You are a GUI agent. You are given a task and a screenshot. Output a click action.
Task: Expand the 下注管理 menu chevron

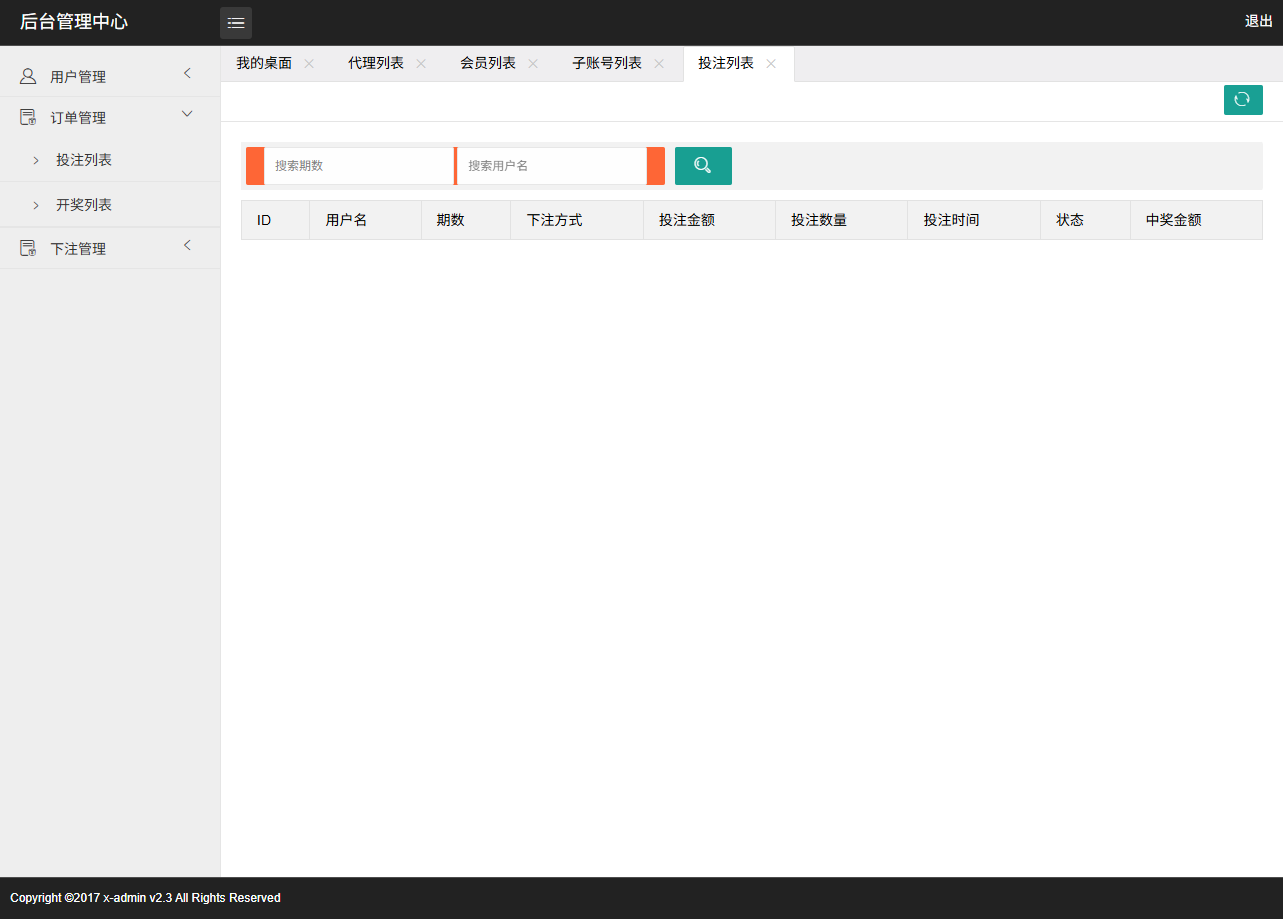tap(187, 245)
